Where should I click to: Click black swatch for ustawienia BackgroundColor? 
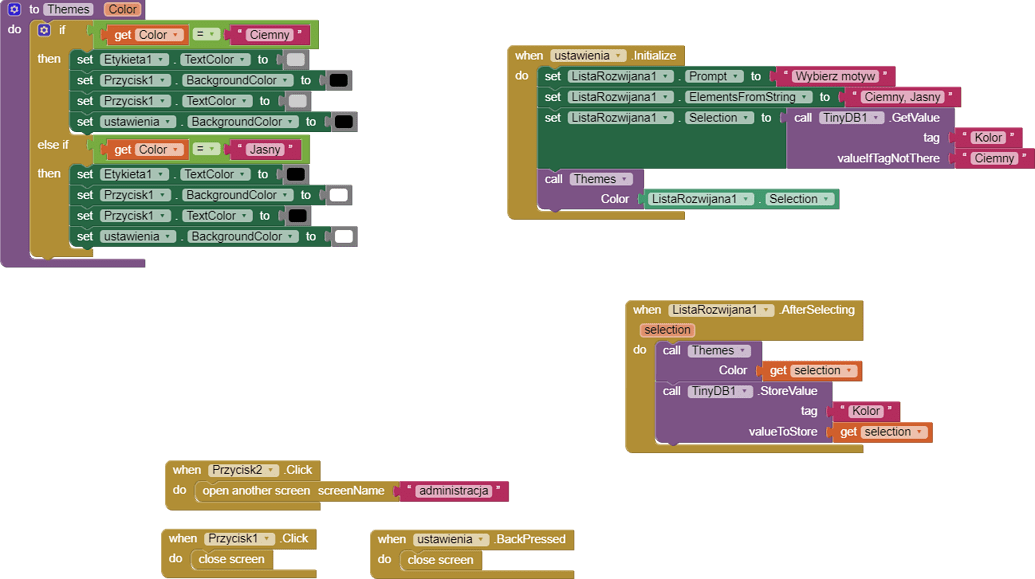(x=343, y=122)
